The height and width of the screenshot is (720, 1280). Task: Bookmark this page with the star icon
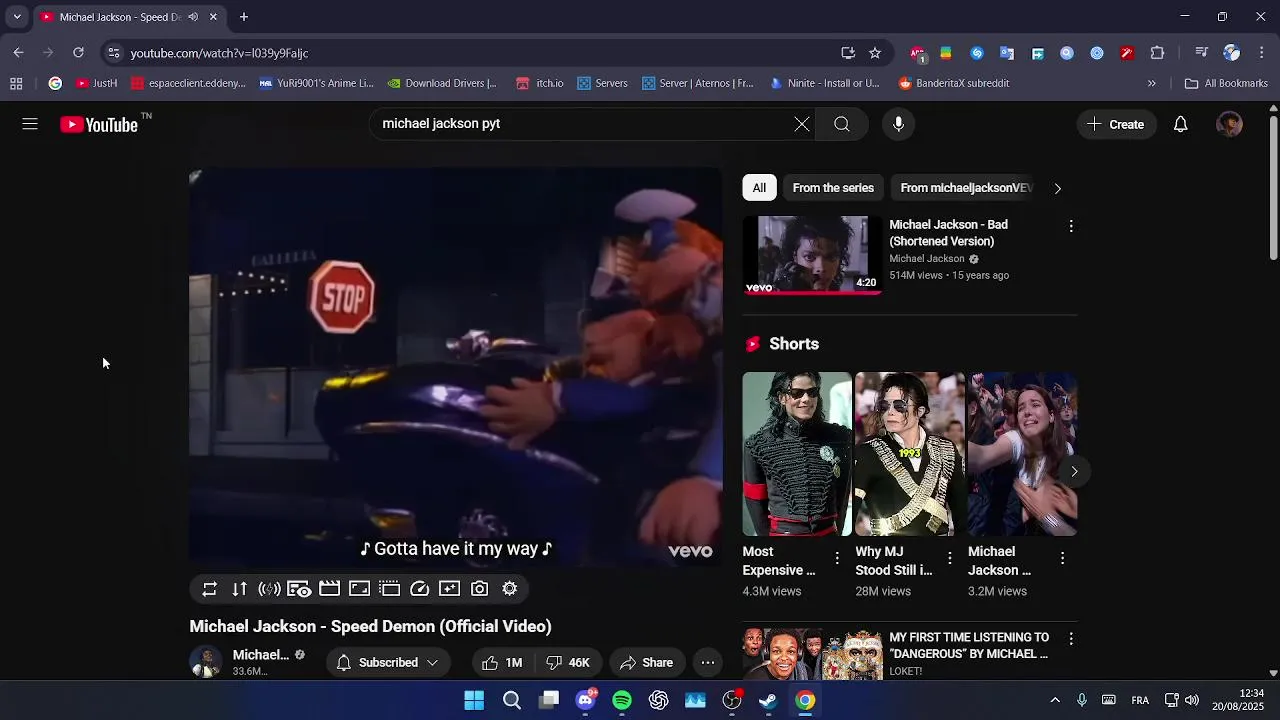pyautogui.click(x=875, y=53)
